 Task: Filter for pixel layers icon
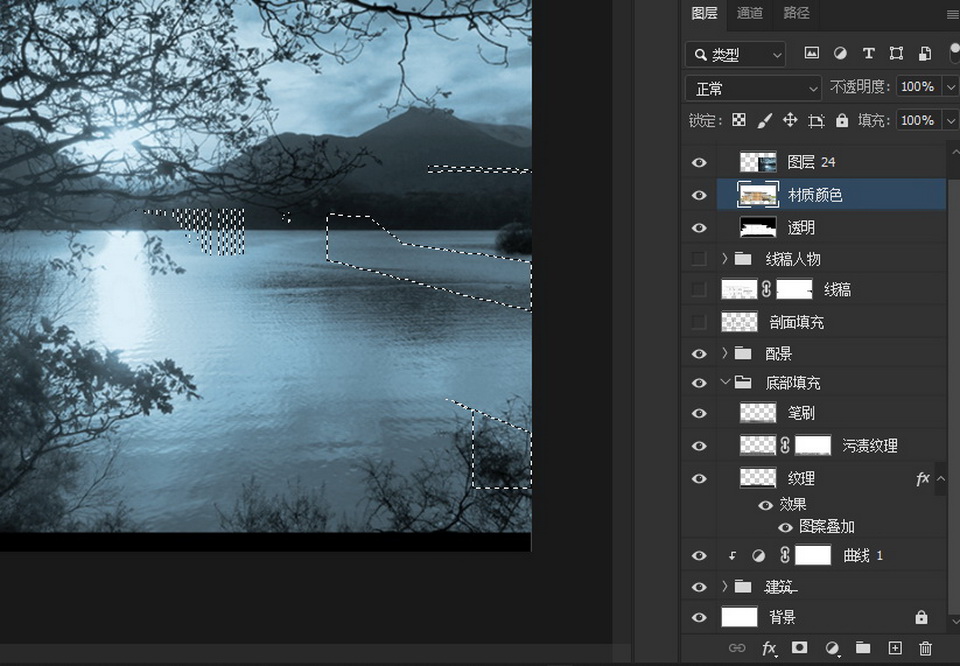[x=812, y=53]
